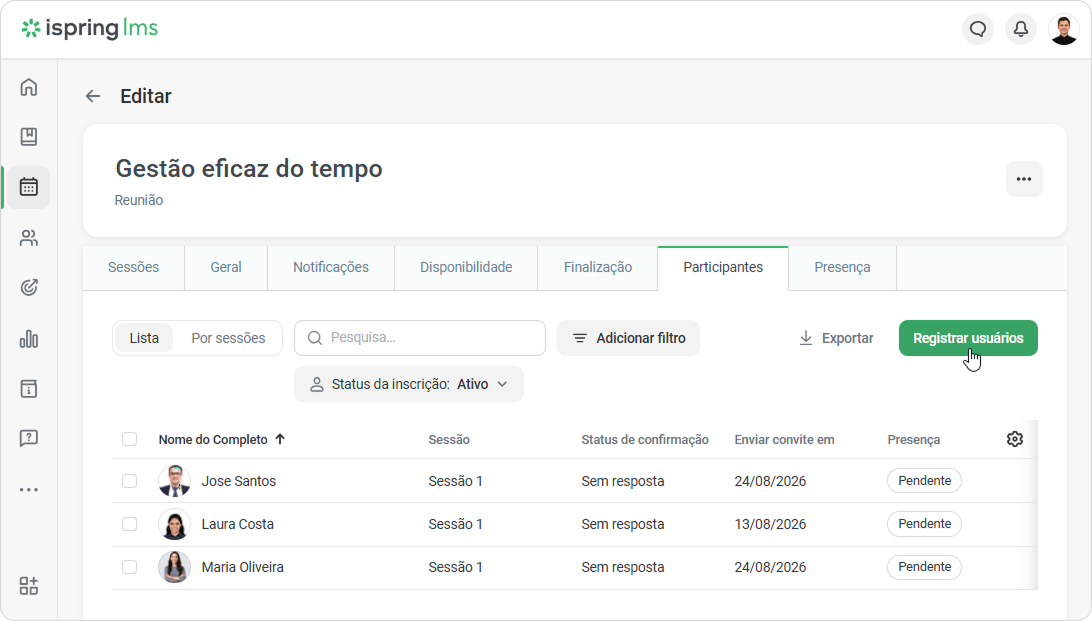Switch to the Sessões tab

tap(133, 267)
